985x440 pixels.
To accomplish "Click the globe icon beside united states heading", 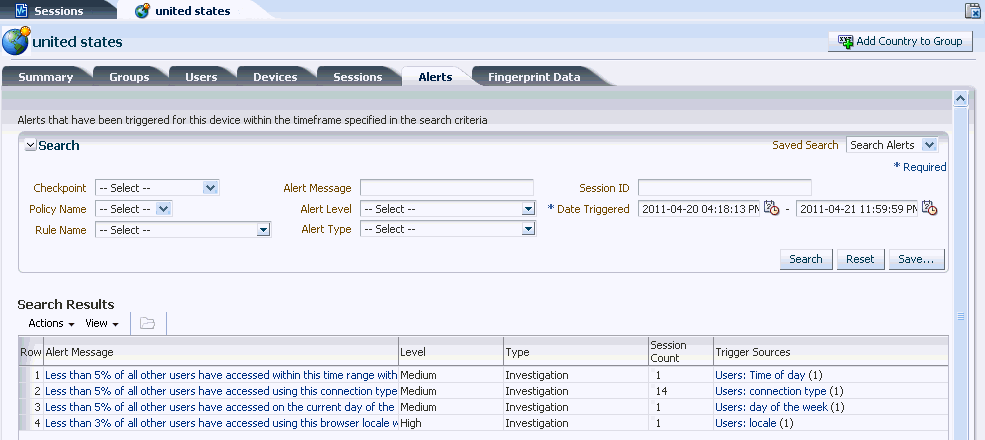I will (16, 41).
